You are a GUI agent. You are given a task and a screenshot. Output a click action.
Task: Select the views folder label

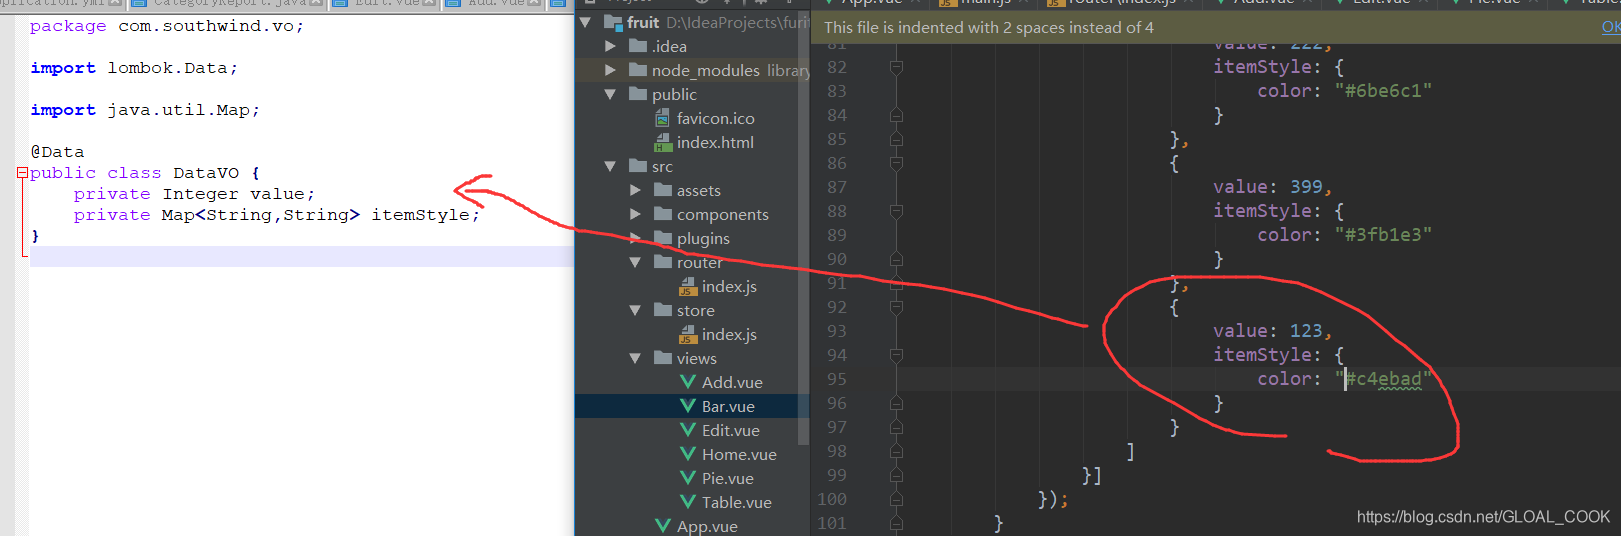click(697, 358)
